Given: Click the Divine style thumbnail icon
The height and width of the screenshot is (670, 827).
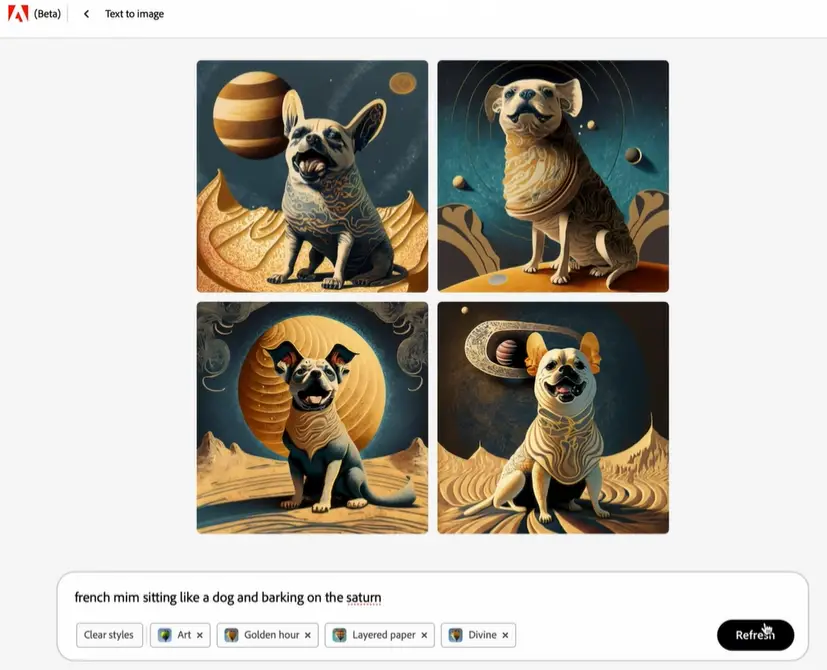Looking at the screenshot, I should coord(456,635).
